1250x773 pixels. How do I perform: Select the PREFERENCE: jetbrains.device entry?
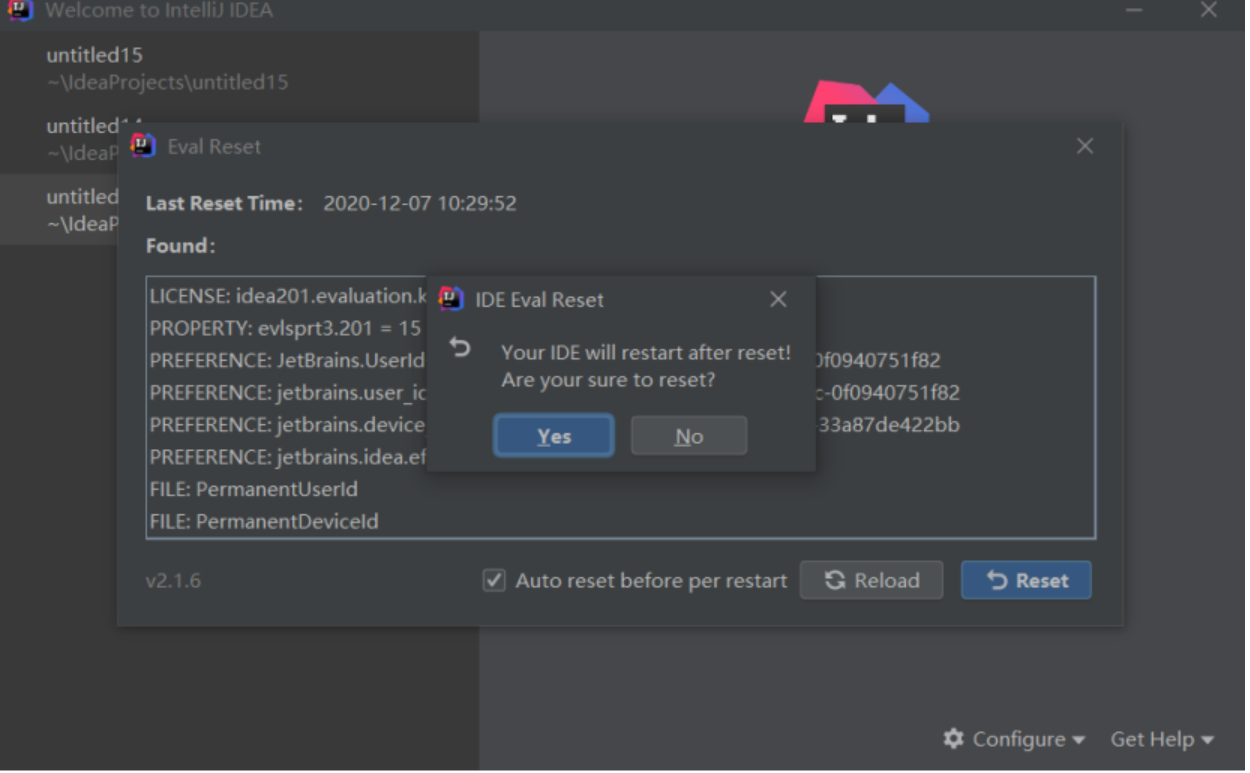pos(287,425)
